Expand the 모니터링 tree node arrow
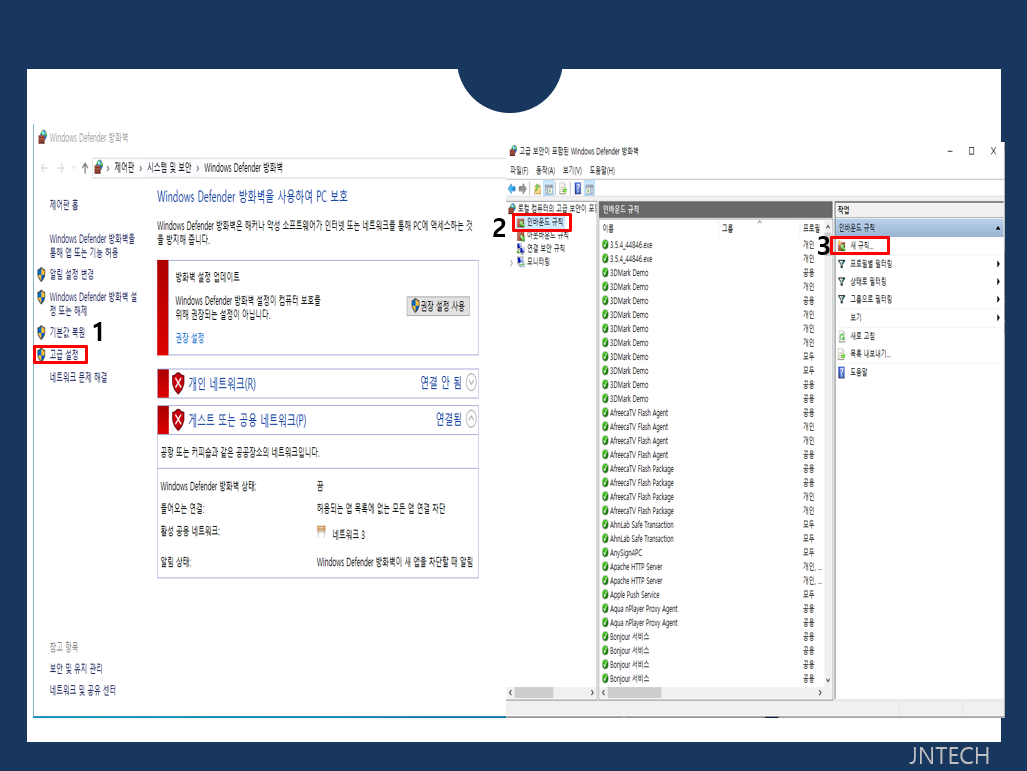 (512, 262)
